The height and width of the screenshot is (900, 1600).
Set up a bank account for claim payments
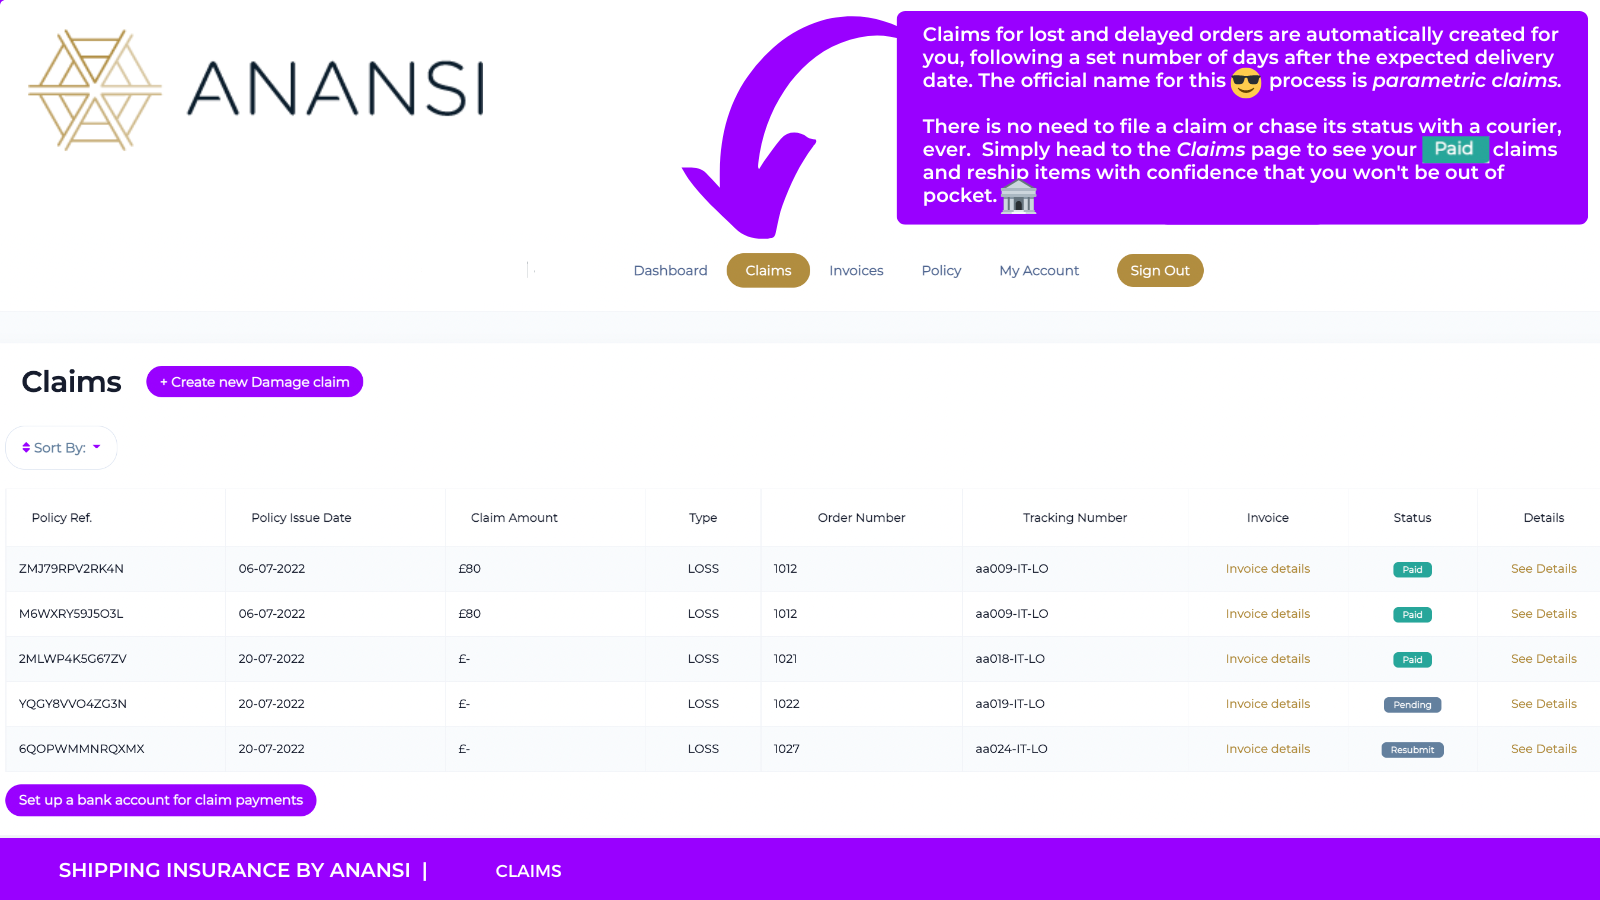161,800
